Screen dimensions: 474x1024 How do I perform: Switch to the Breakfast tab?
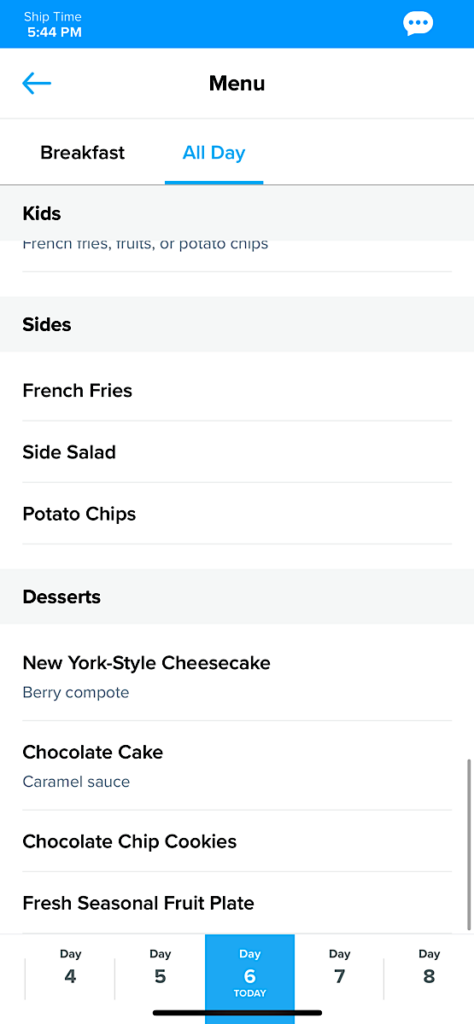pos(82,153)
